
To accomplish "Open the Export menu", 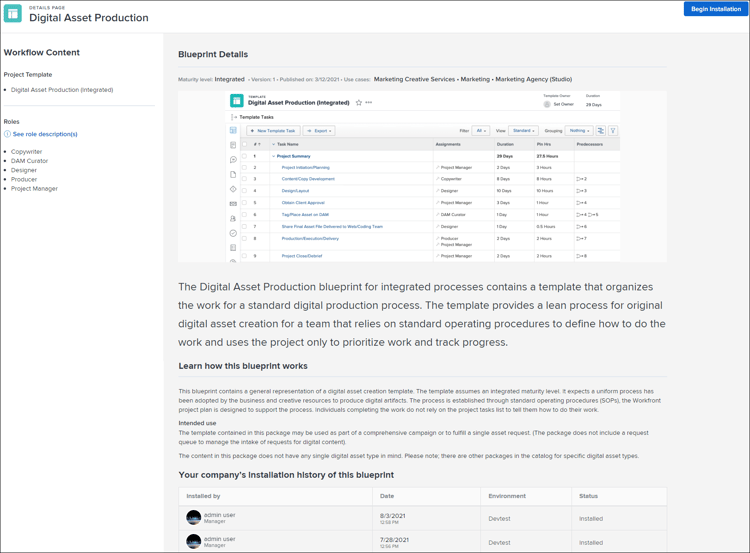I will pos(319,130).
